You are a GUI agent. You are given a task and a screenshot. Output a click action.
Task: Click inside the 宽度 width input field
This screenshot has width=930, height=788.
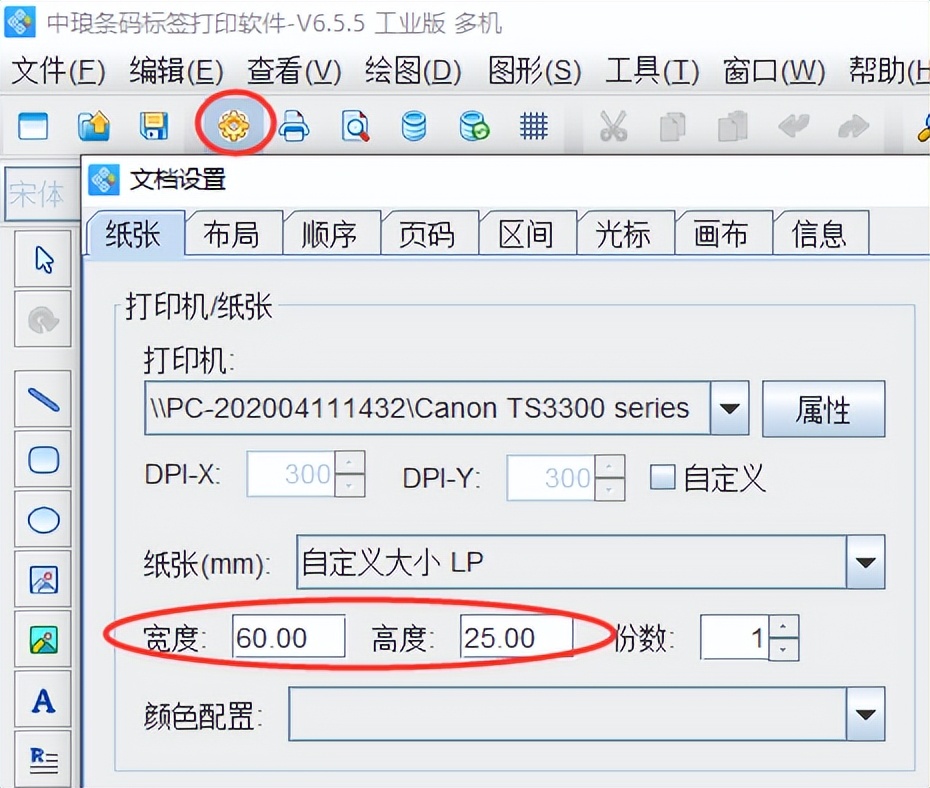tap(287, 637)
